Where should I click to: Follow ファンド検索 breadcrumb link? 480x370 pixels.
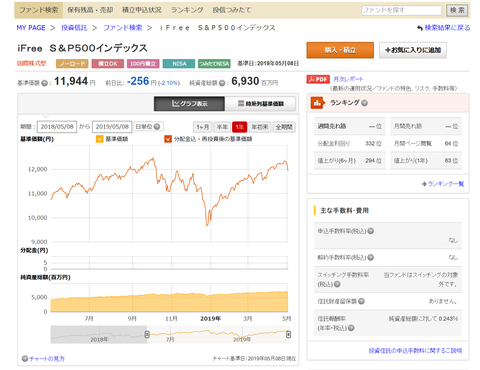(x=123, y=28)
